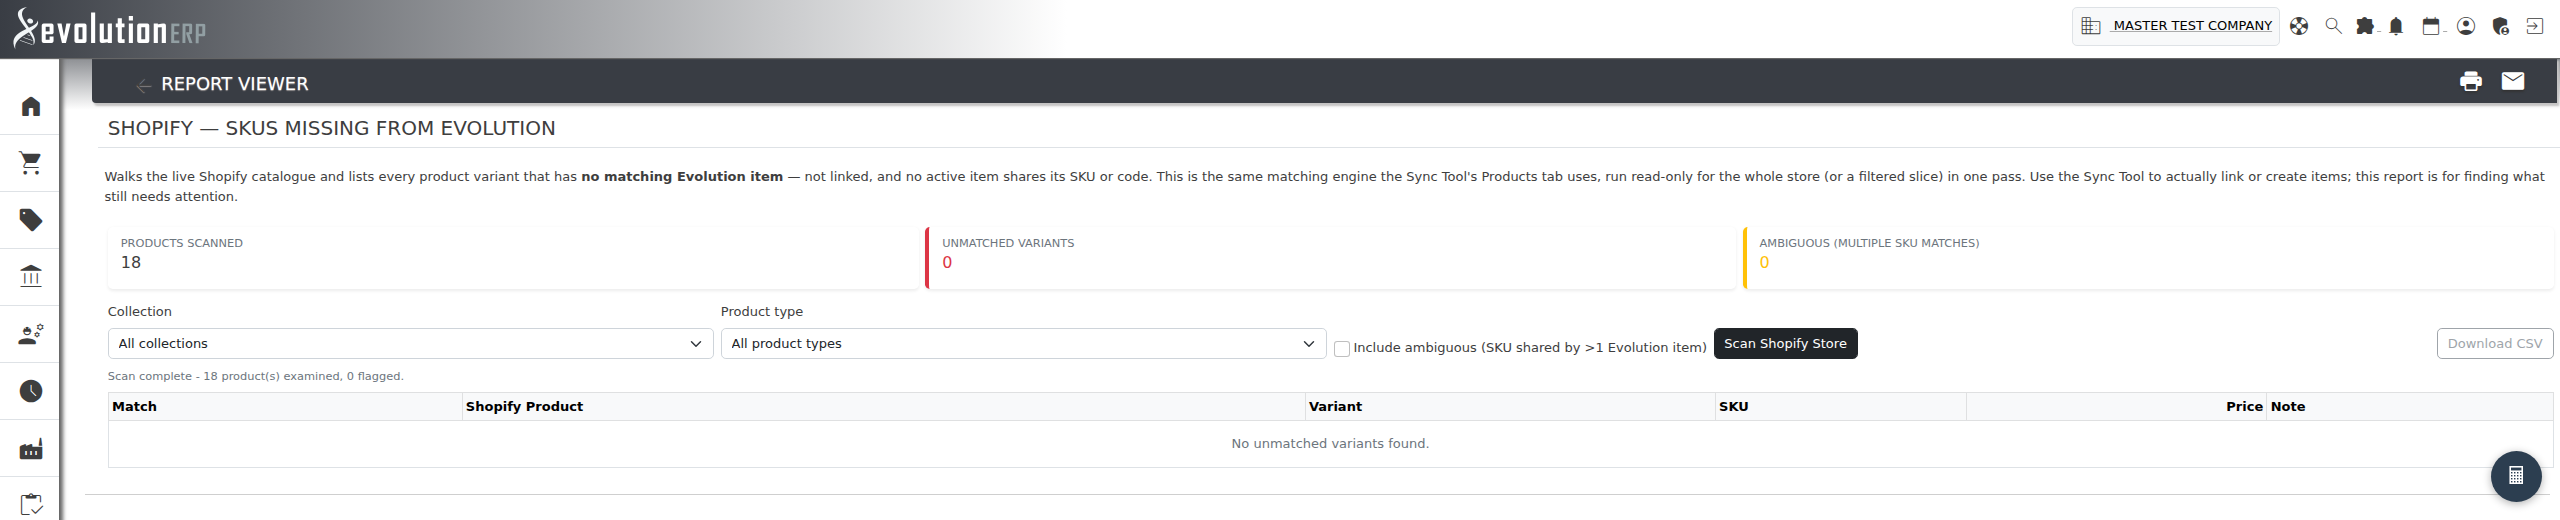2560x520 pixels.
Task: Click the company building icon beside Master Test Company
Action: 2091,26
